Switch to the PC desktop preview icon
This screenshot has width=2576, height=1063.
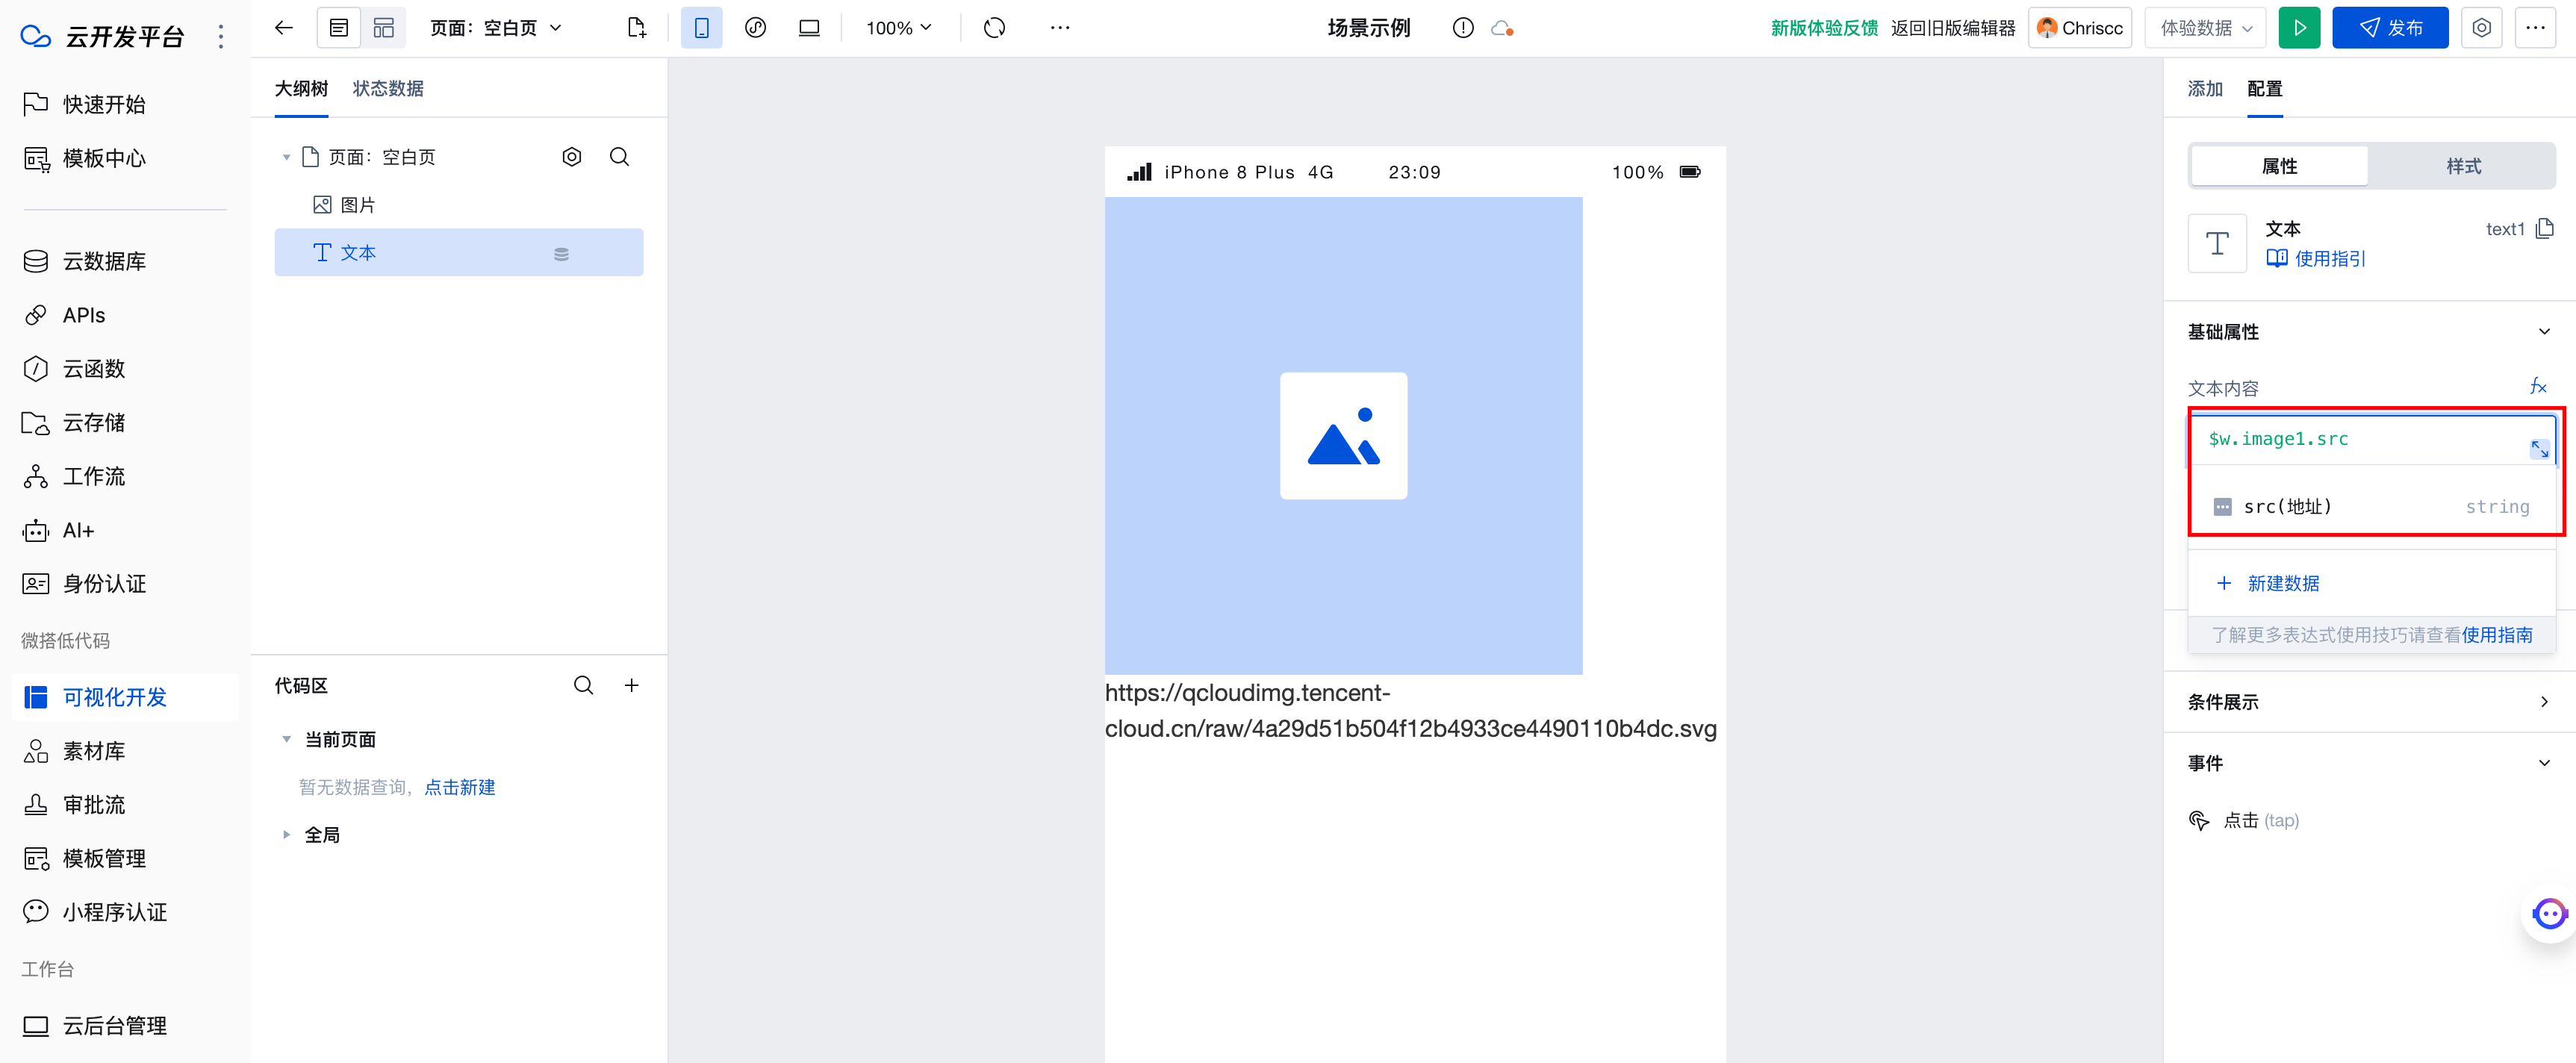click(x=809, y=28)
